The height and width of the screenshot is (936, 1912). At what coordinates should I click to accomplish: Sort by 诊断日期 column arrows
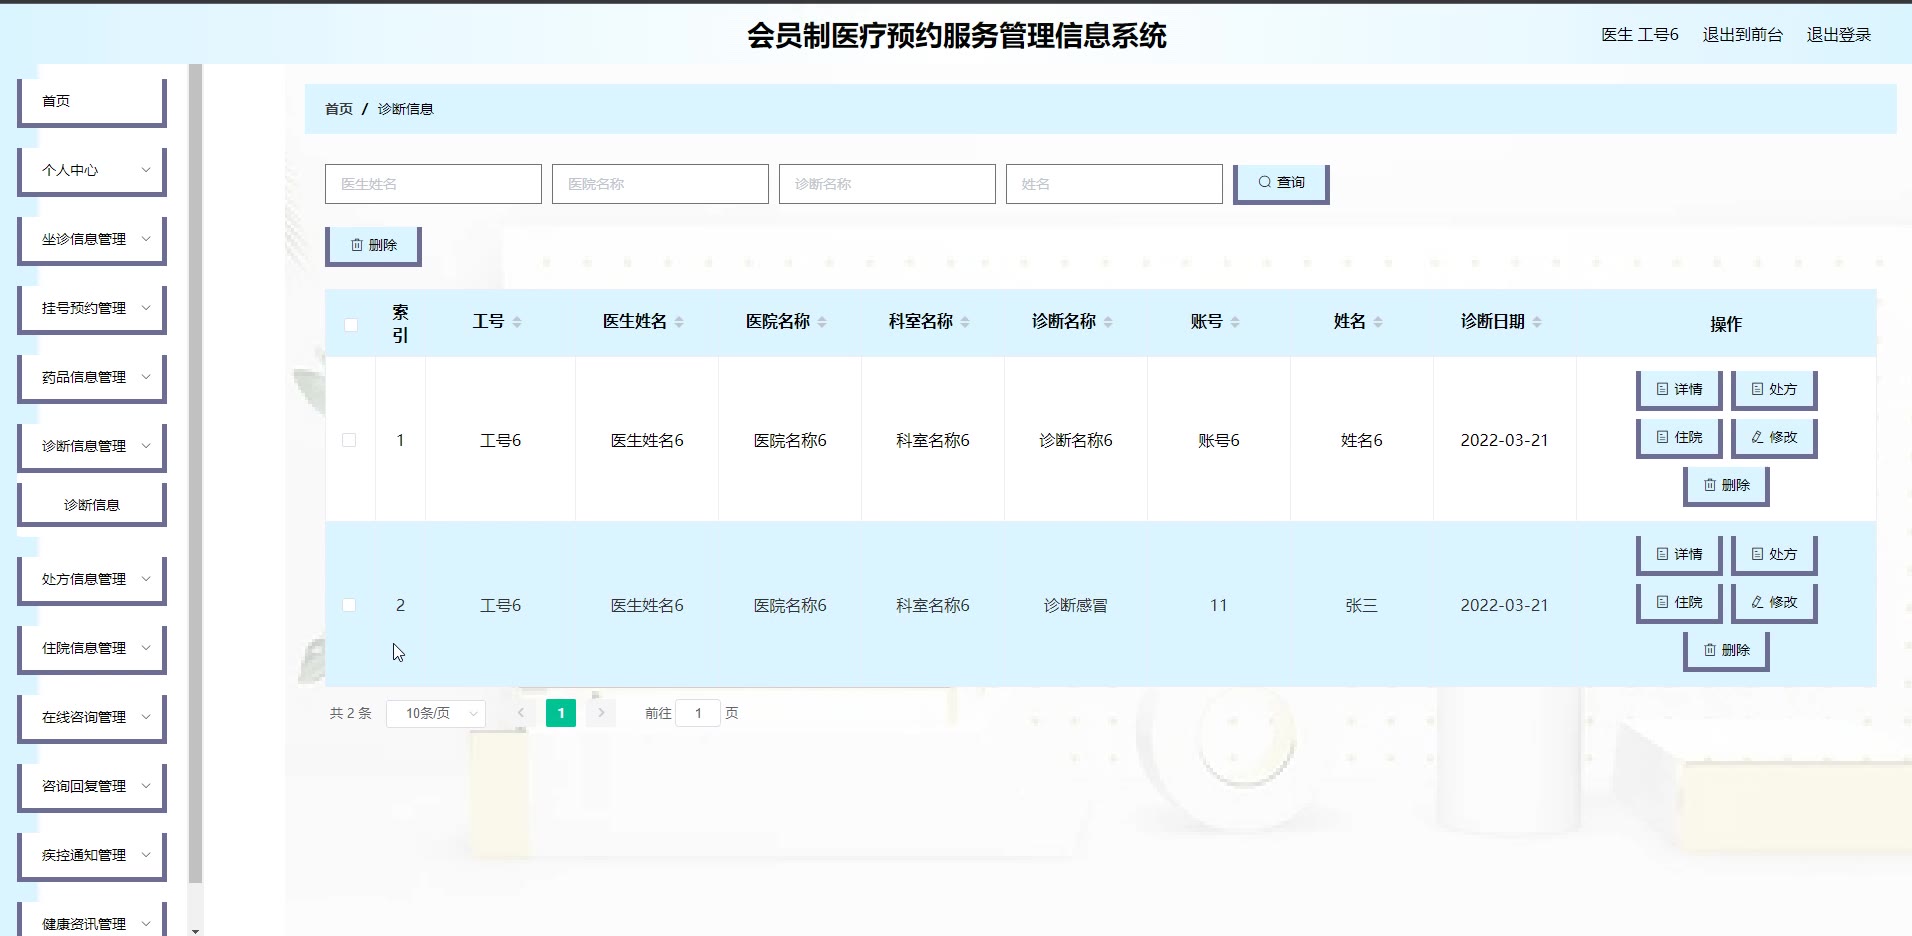tap(1537, 322)
